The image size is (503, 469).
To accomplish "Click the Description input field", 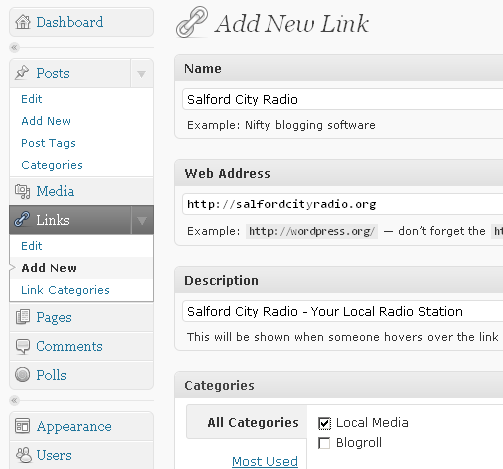I will pos(343,311).
